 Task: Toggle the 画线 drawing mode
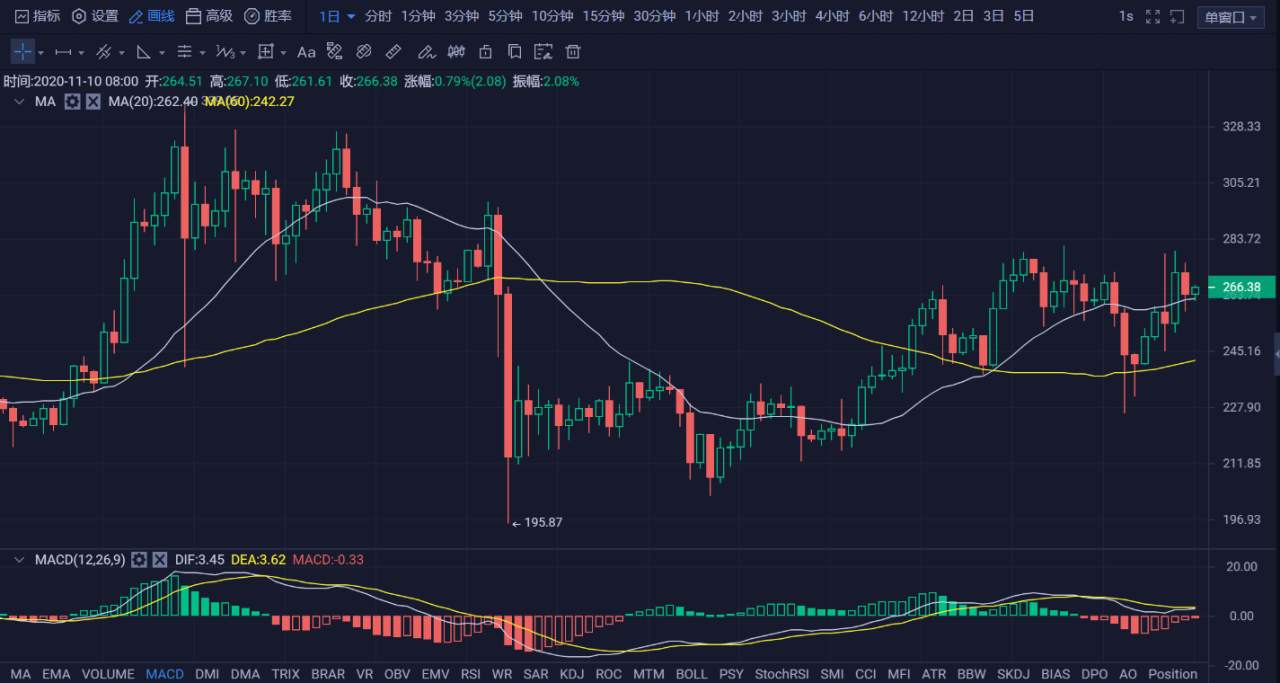click(152, 16)
